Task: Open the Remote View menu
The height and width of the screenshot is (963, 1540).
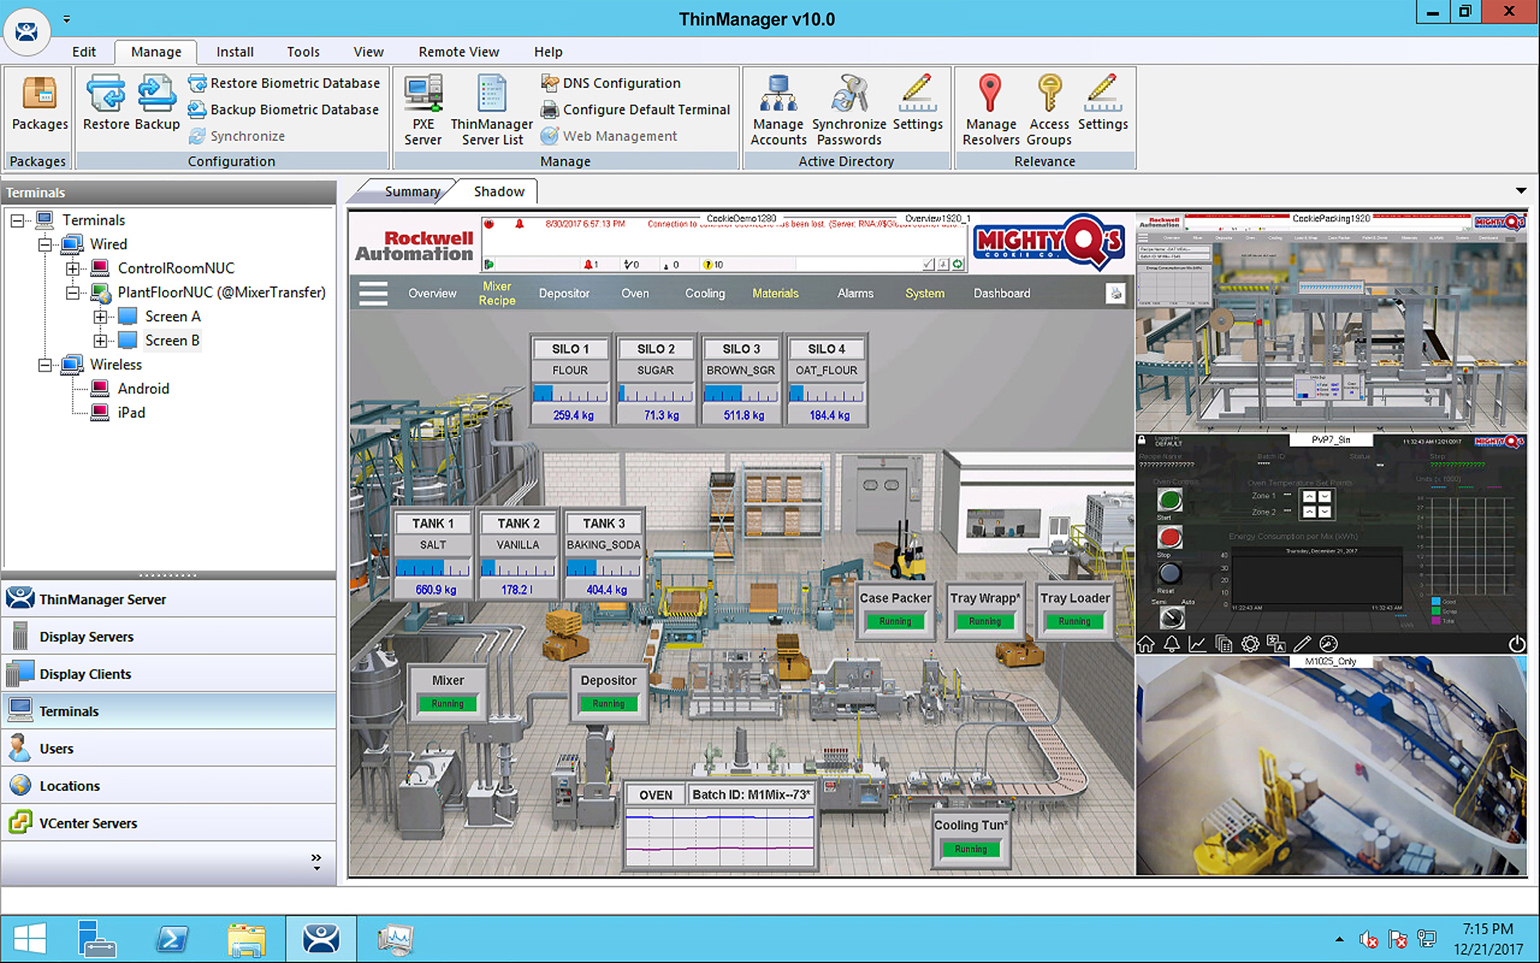Action: 458,51
